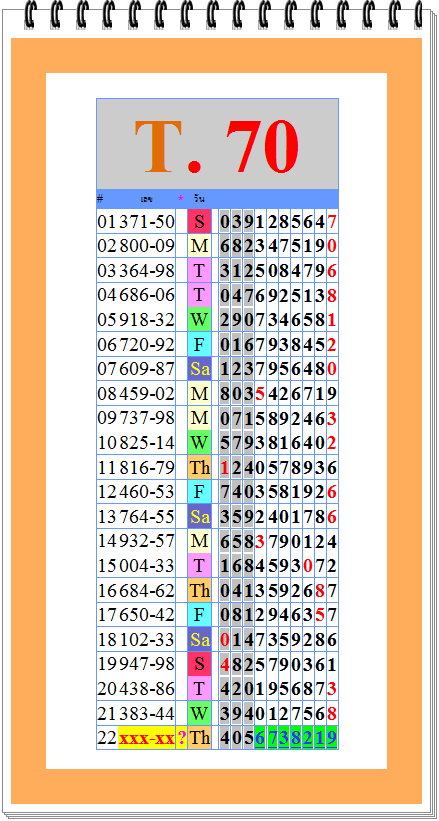Click the magenta asterisk in the header row
The height and width of the screenshot is (821, 439).
pos(181,198)
